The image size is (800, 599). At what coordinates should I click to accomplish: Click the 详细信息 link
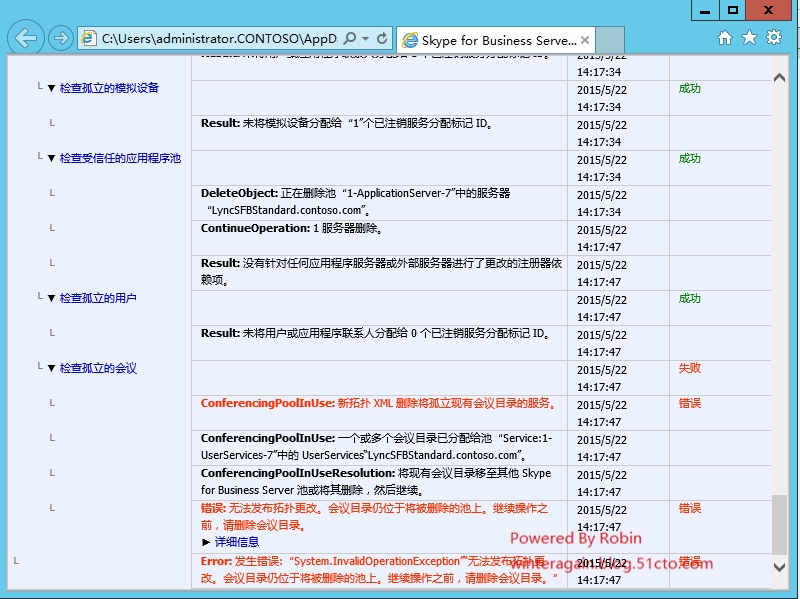[x=237, y=542]
